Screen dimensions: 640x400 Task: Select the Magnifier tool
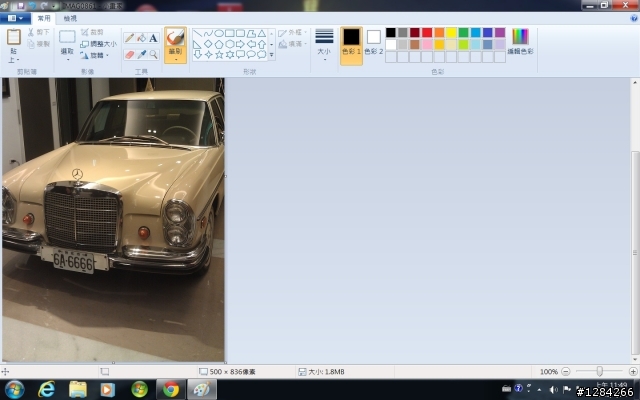(153, 54)
